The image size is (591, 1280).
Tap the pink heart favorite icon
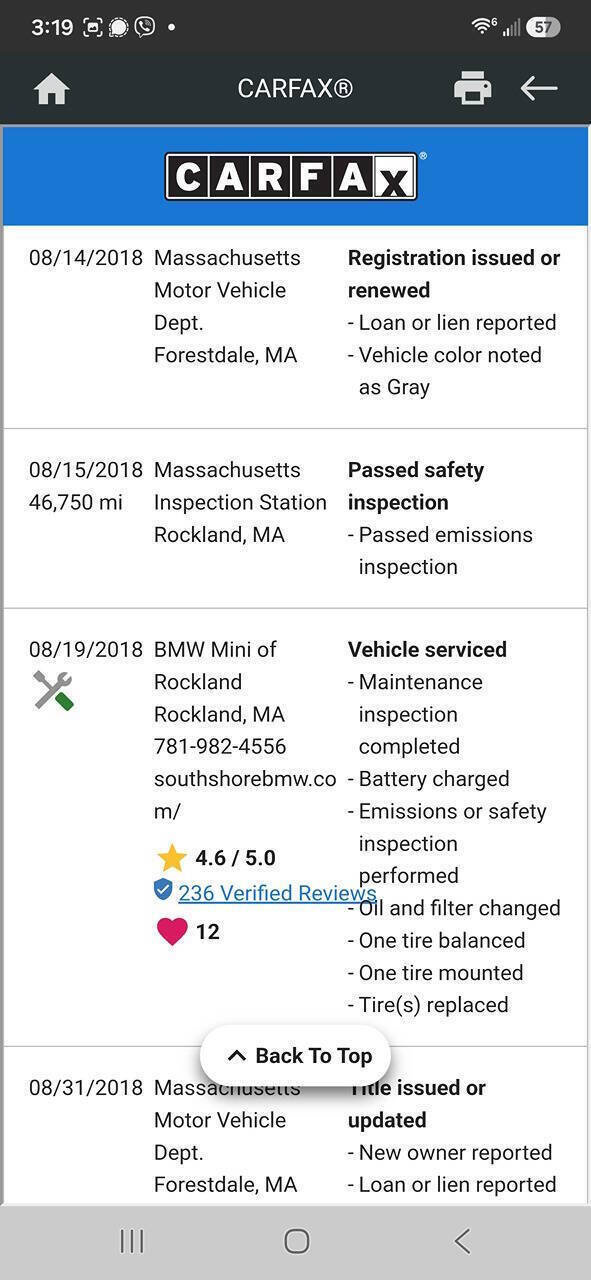point(172,932)
